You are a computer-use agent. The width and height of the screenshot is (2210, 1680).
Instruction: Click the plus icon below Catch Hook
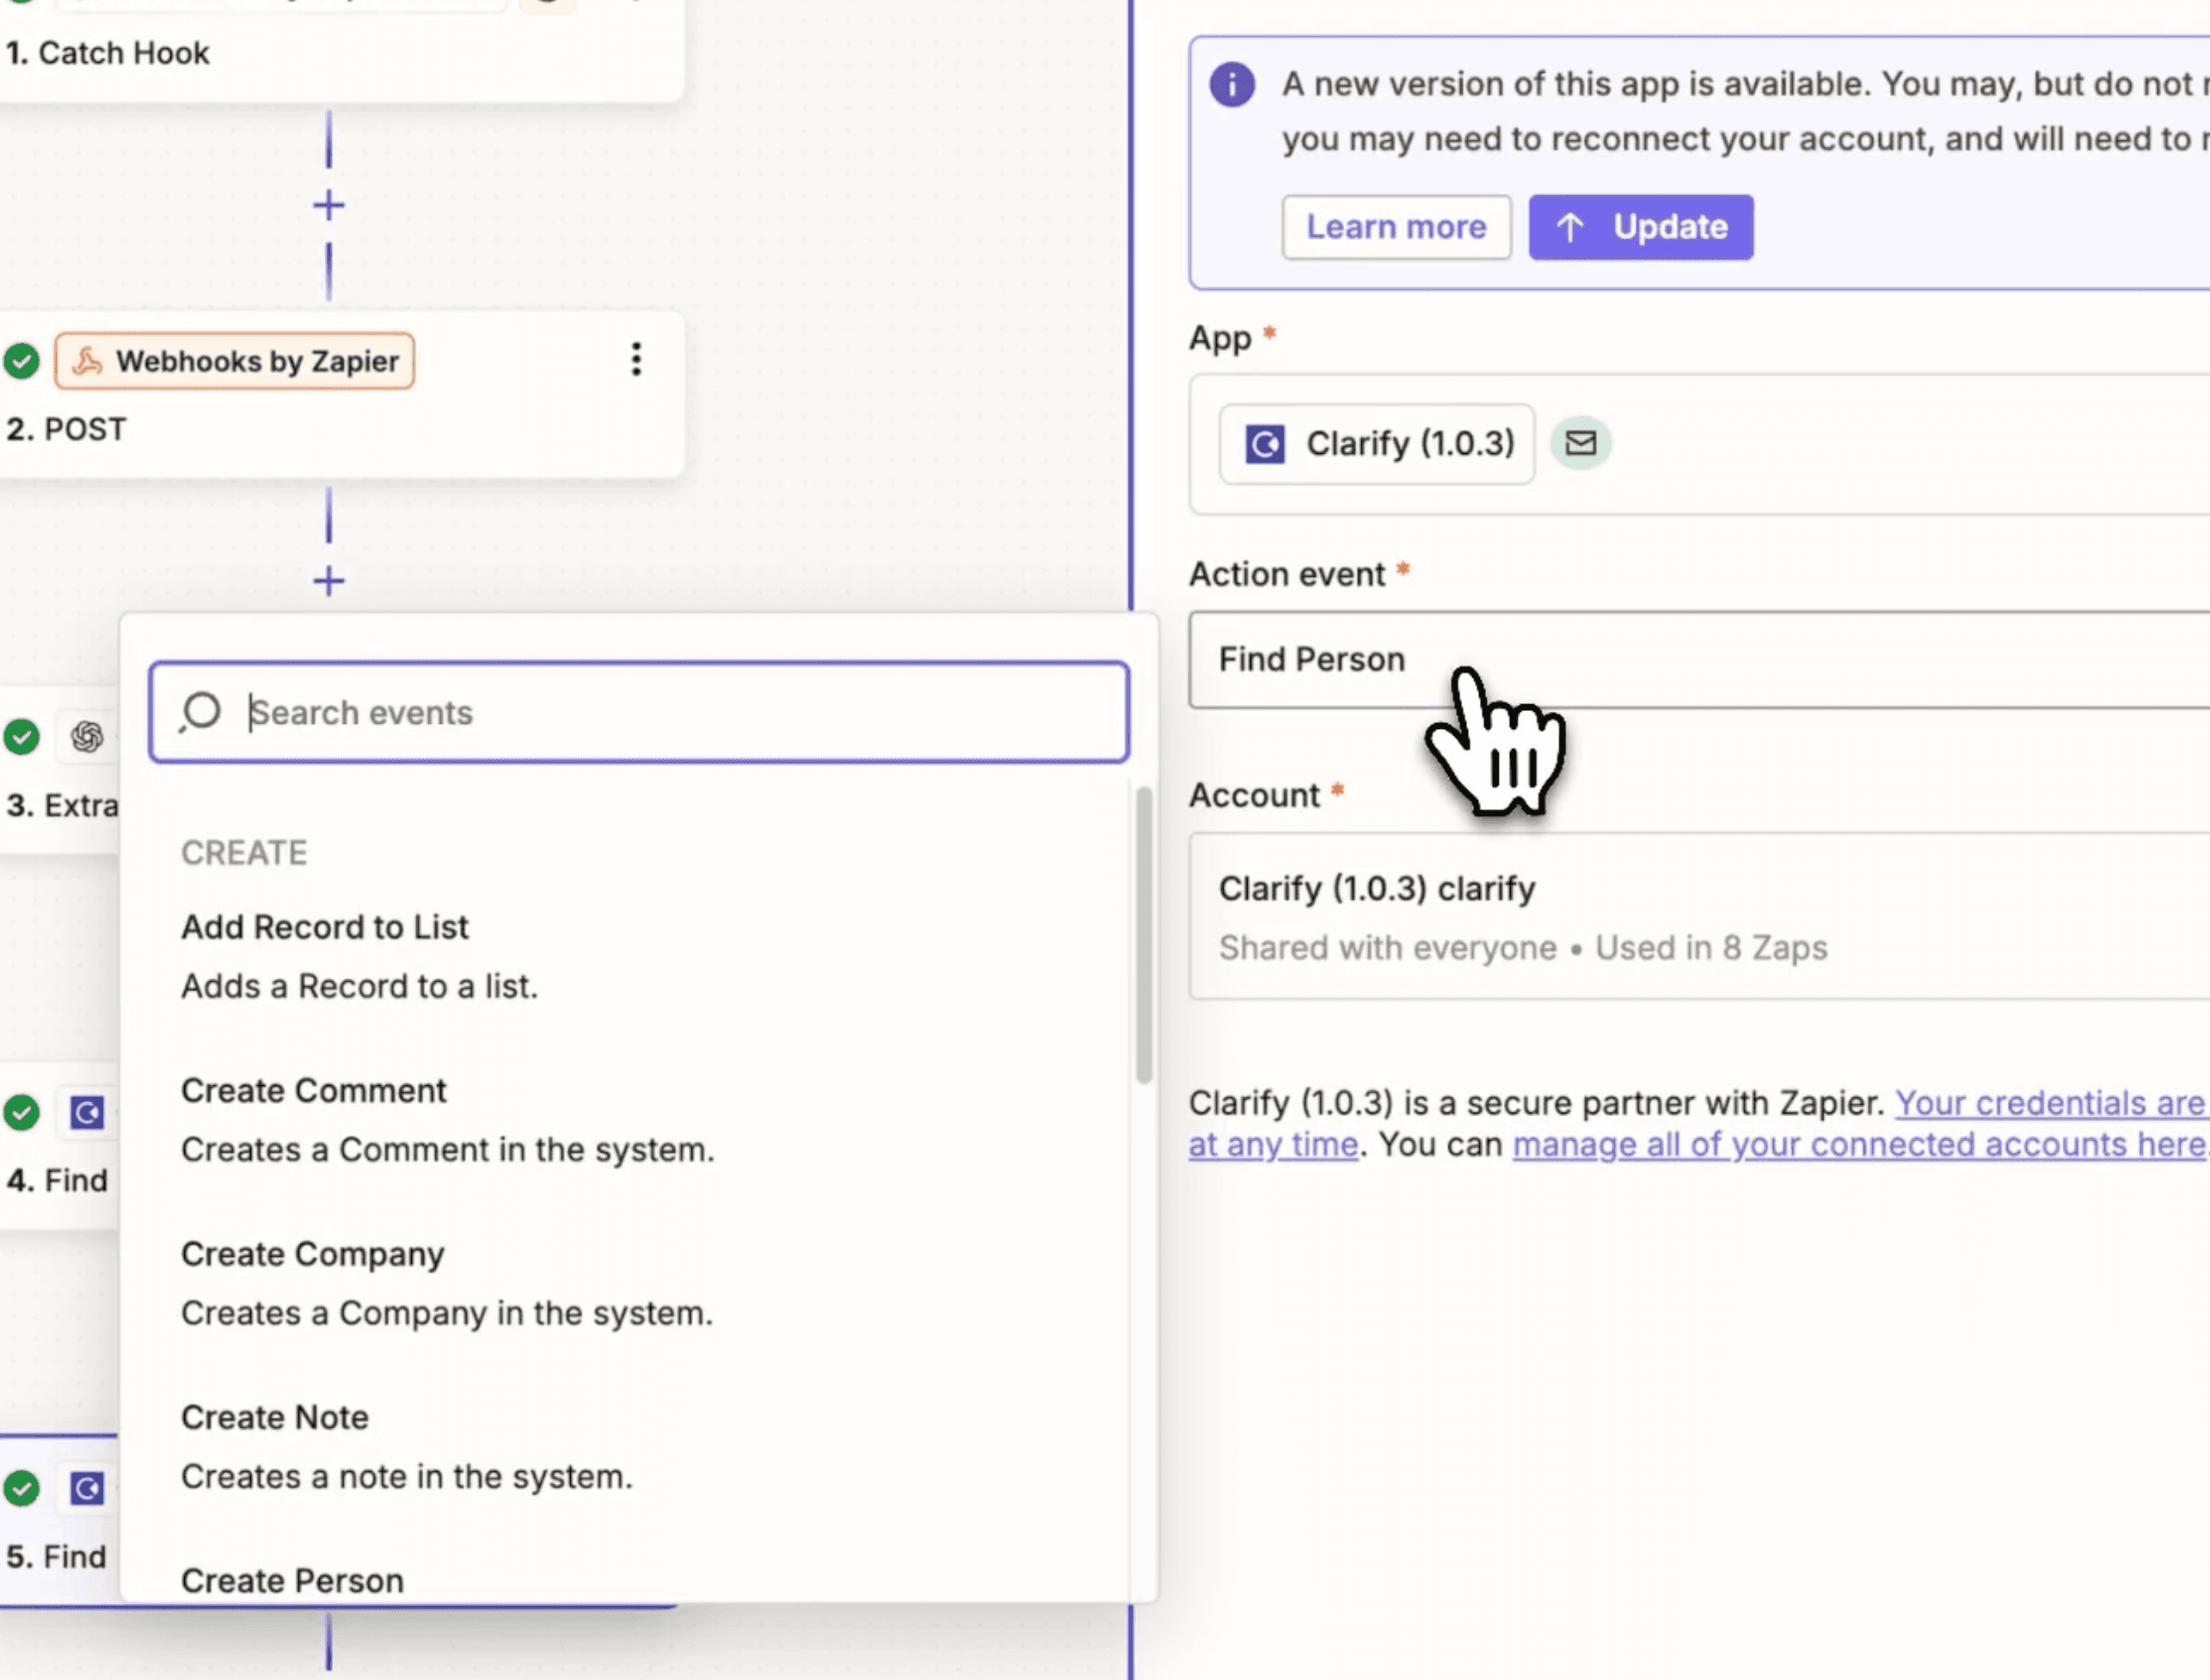point(328,206)
